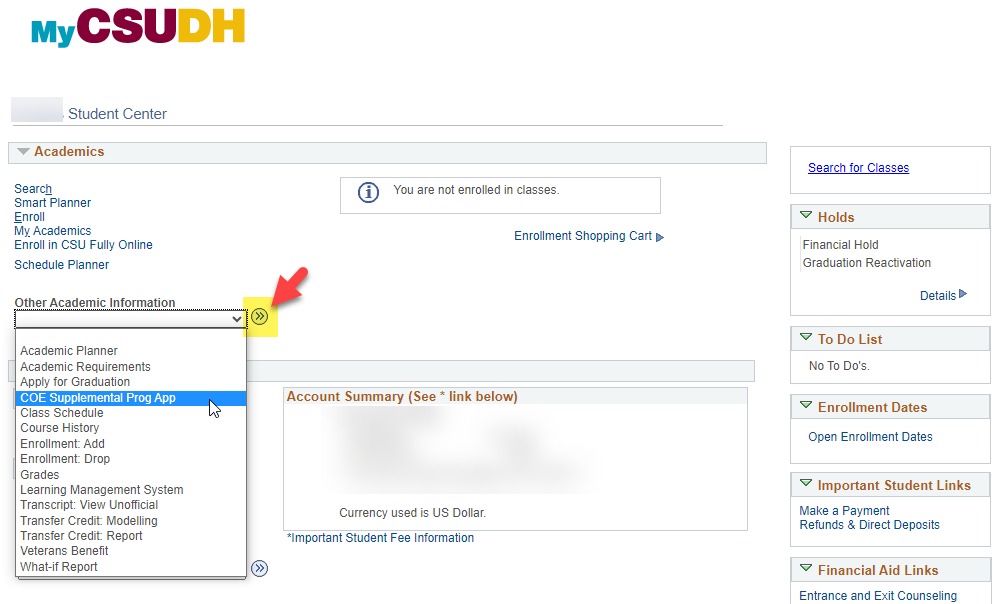Choose Apply for Graduation option
This screenshot has width=1008, height=604.
[130, 382]
